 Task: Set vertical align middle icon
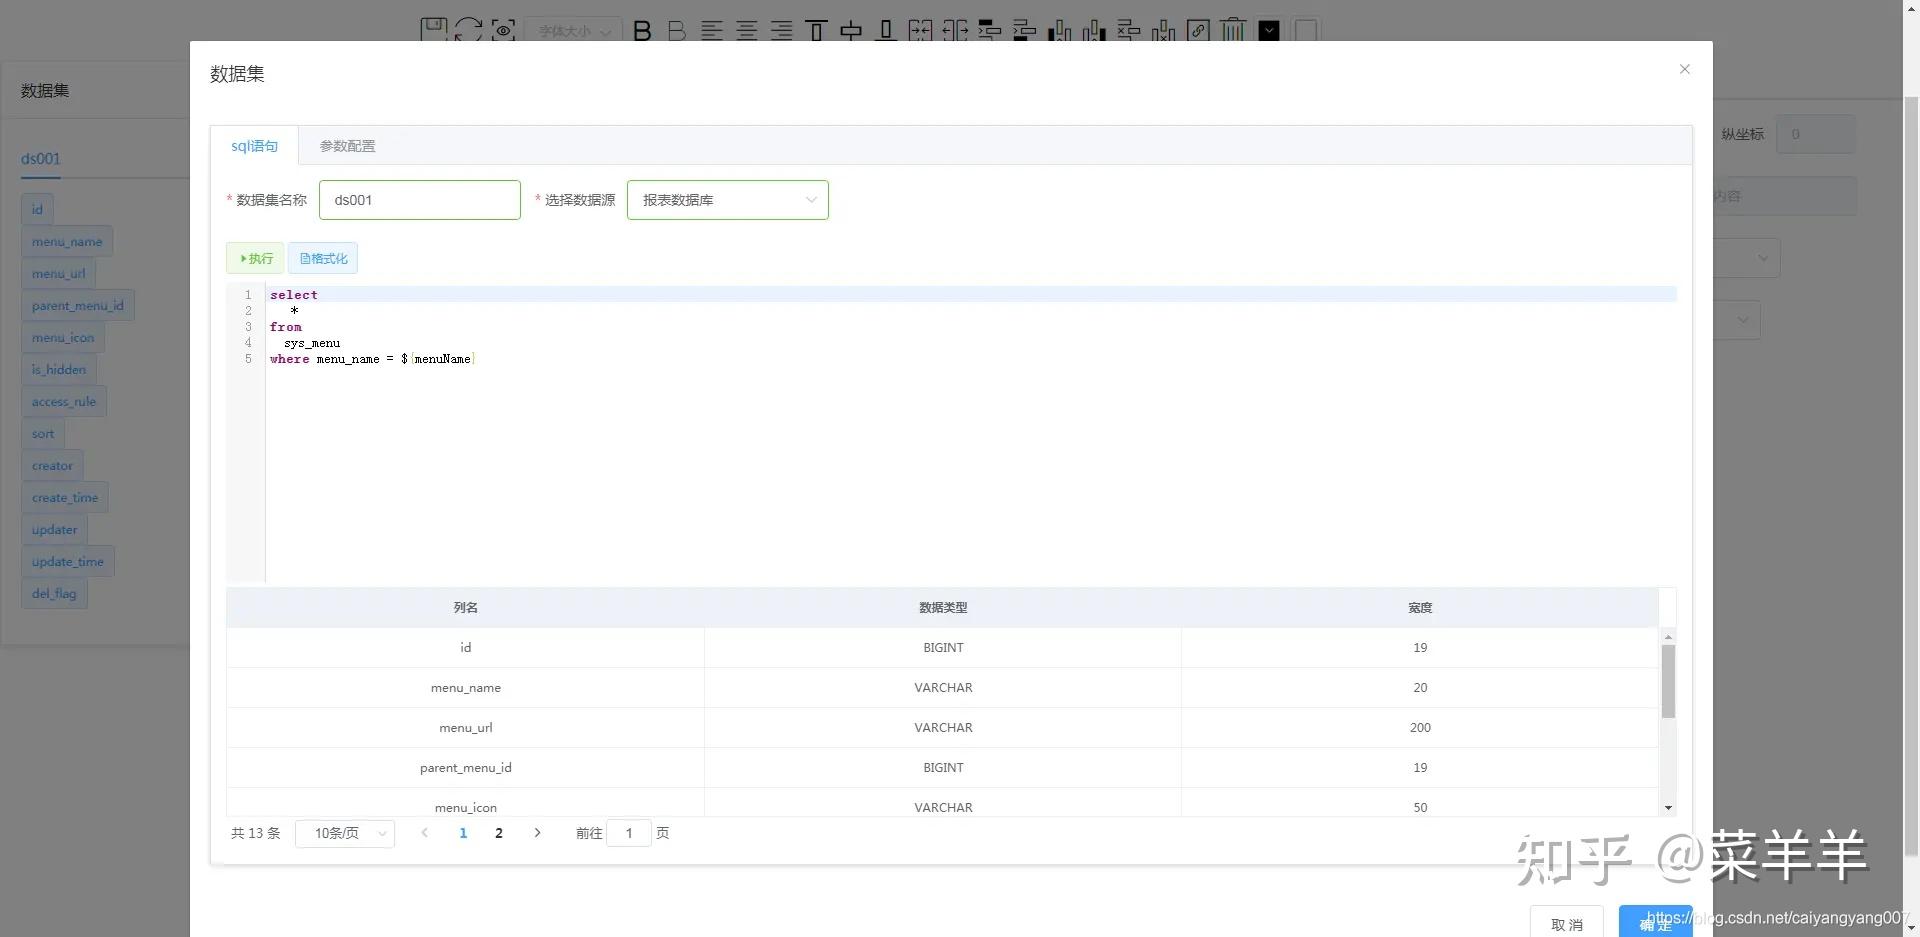click(x=851, y=31)
